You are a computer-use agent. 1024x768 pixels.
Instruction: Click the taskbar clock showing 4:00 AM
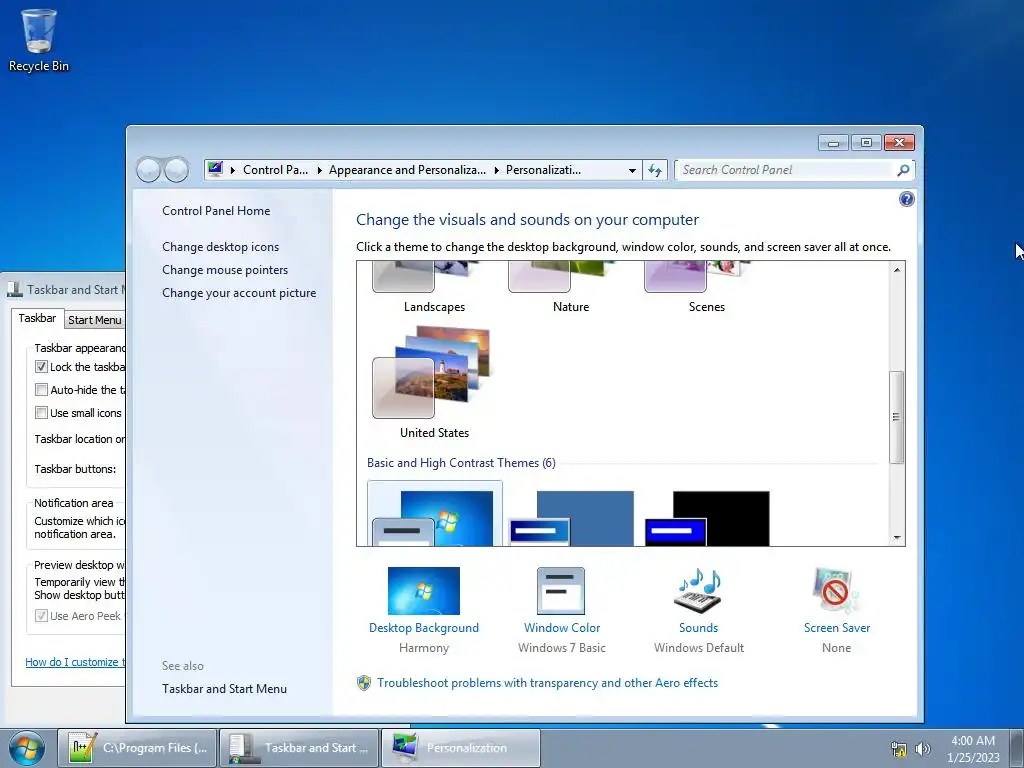[x=973, y=749]
